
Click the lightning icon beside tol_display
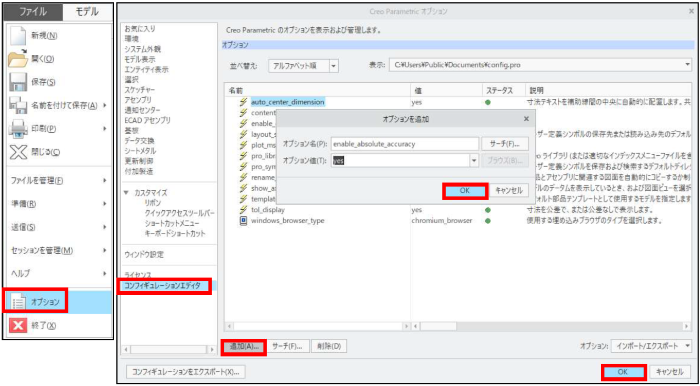(243, 210)
